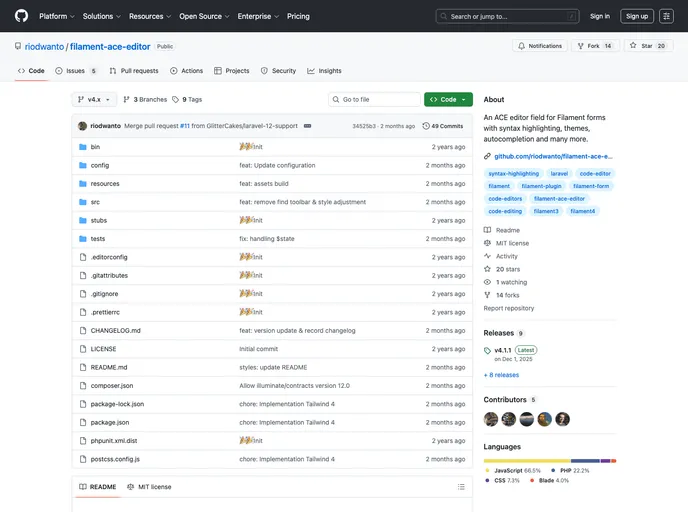The image size is (688, 512).
Task: Expand the Open Source menu
Action: [204, 16]
